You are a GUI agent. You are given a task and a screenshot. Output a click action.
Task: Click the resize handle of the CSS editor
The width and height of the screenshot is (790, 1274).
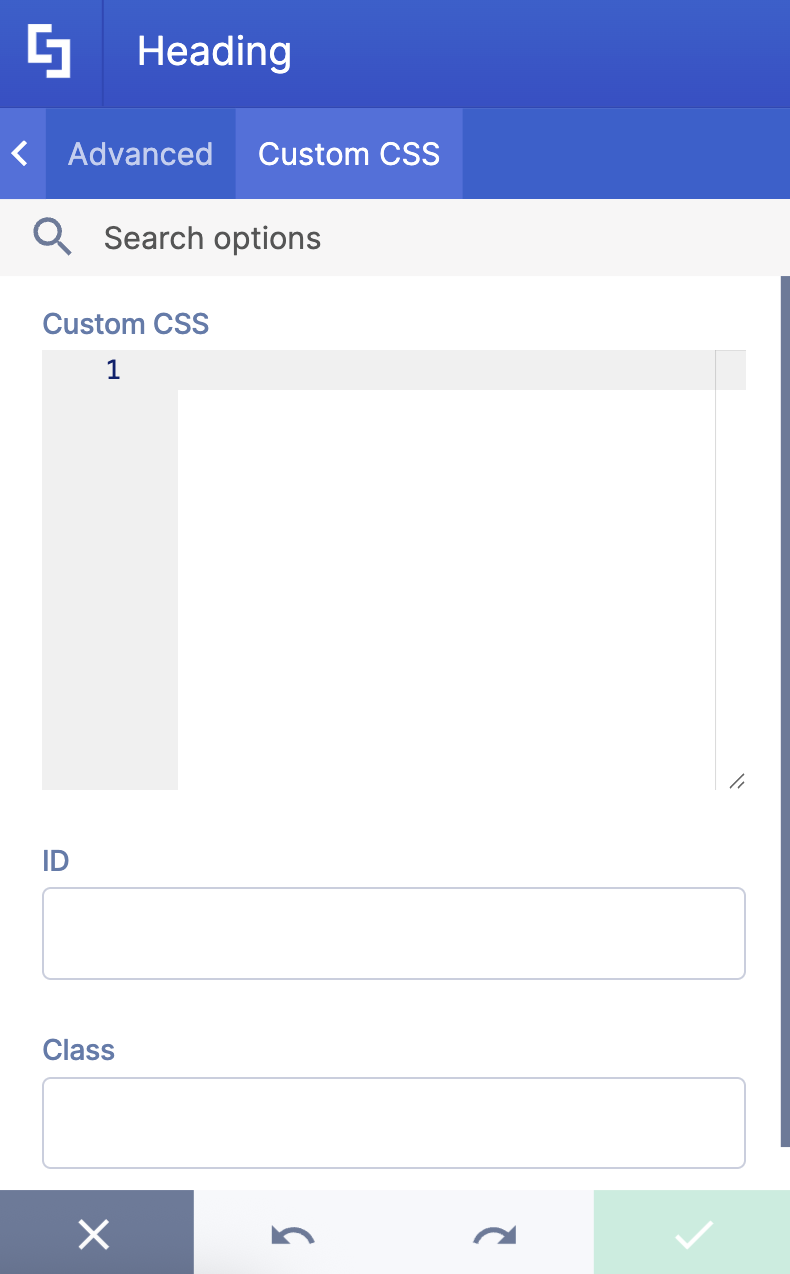737,780
